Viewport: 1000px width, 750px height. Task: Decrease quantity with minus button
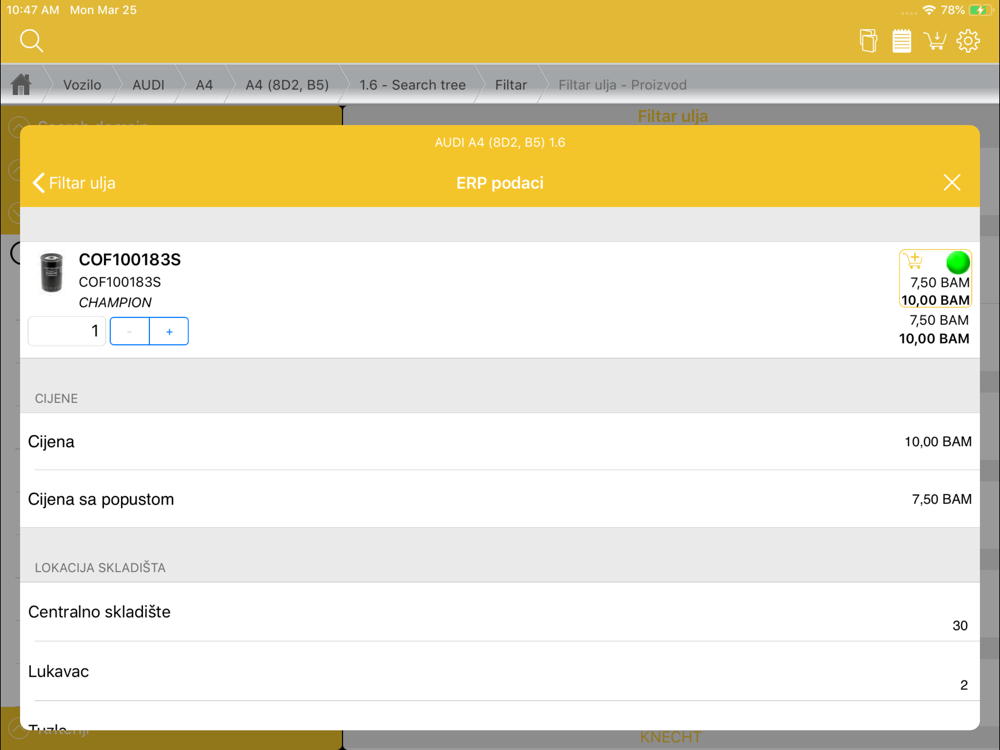coord(129,332)
